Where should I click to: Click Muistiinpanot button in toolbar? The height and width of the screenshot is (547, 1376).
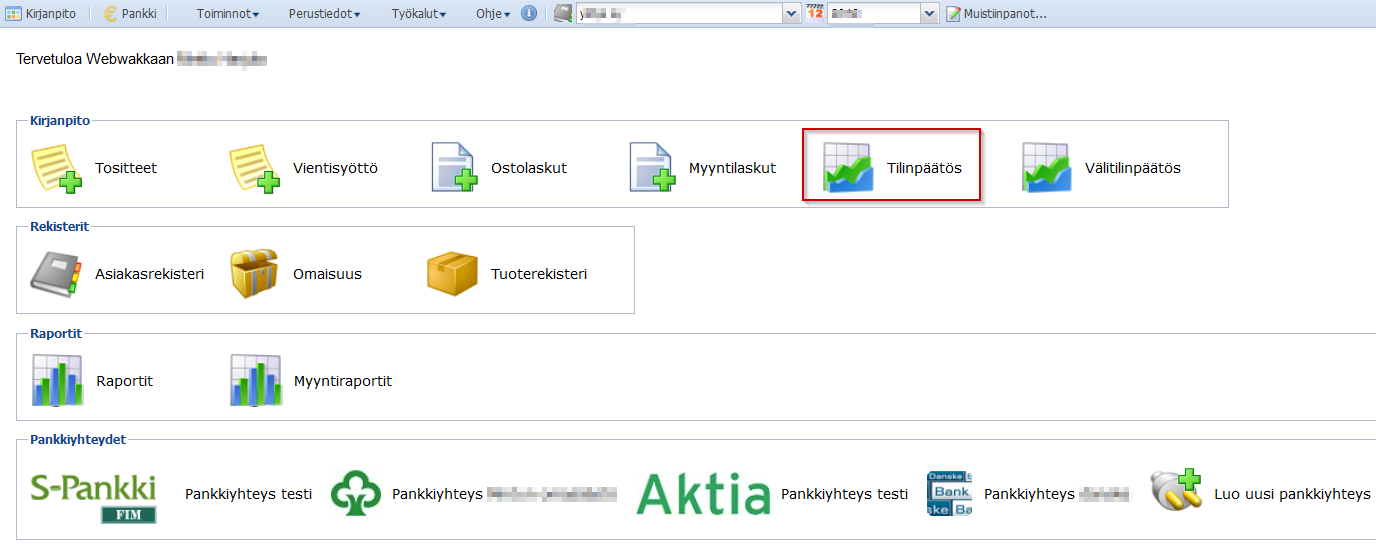click(x=996, y=14)
